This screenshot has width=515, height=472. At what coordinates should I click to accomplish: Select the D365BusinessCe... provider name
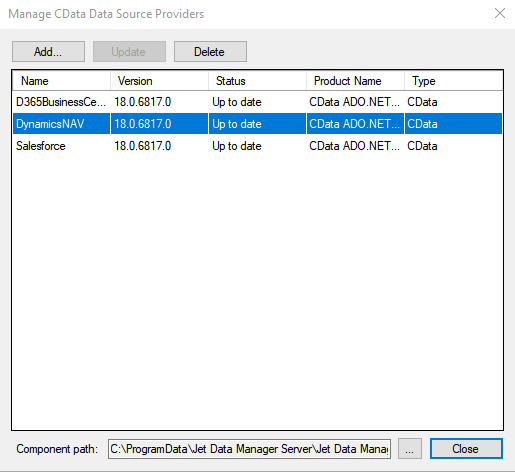(x=61, y=102)
